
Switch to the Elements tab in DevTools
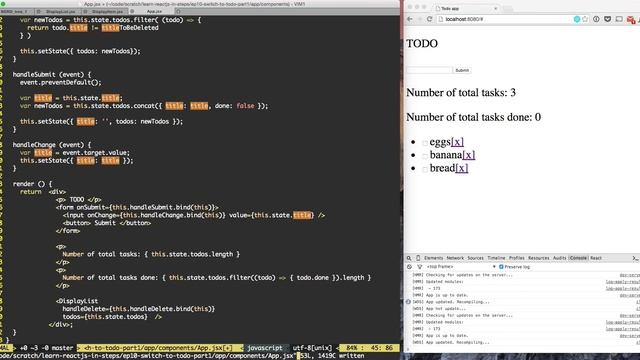[433, 258]
